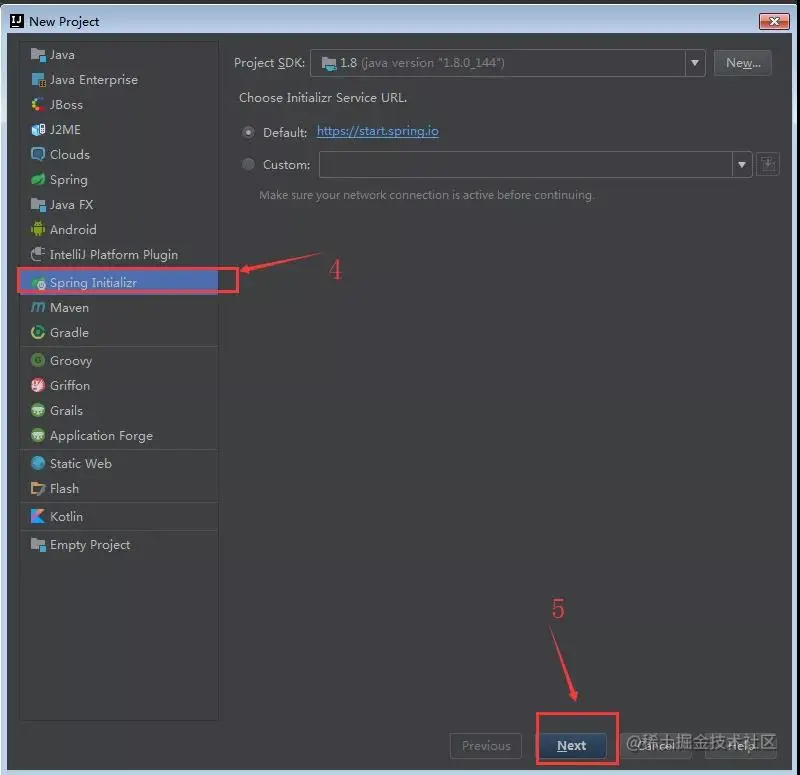
Task: Click the Cancel button
Action: pos(656,745)
